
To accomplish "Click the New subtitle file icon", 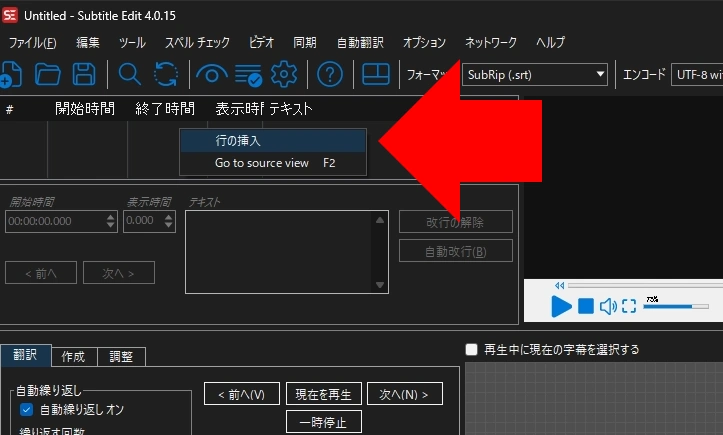I will coord(10,74).
